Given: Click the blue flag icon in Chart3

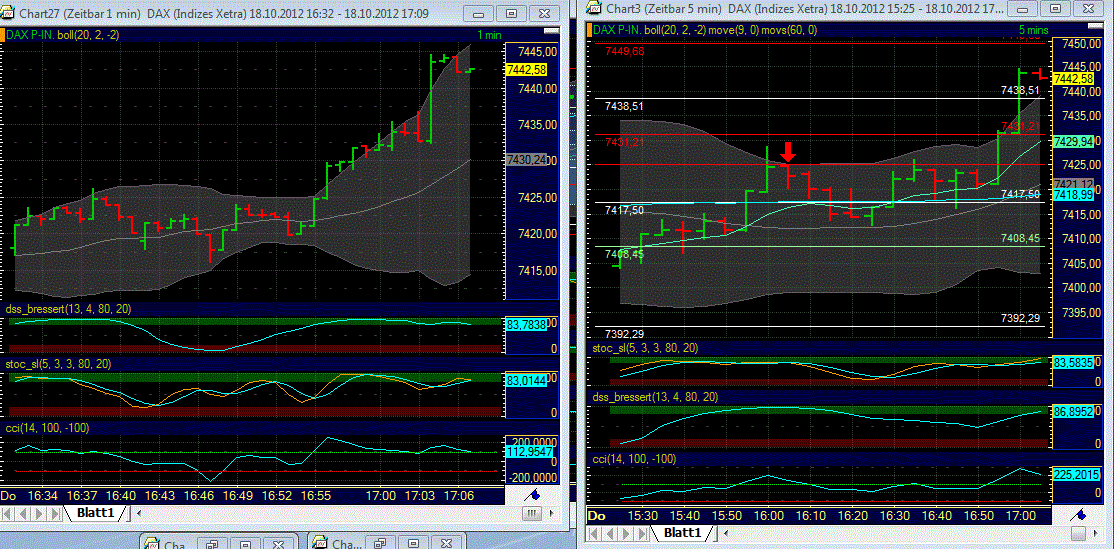Looking at the screenshot, I should (1079, 515).
